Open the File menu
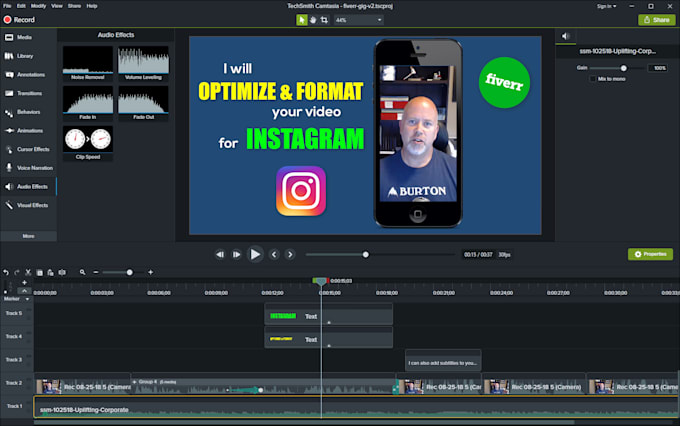Screen dimensions: 680x426 7,6
